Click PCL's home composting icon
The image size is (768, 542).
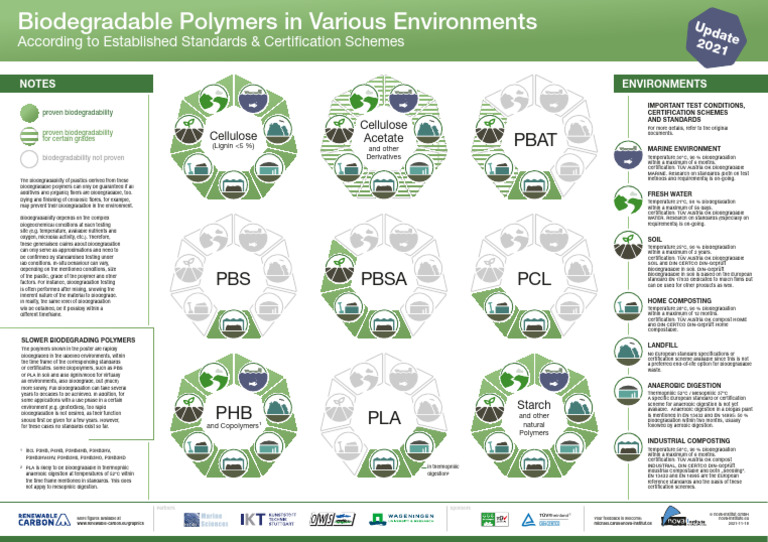[499, 306]
